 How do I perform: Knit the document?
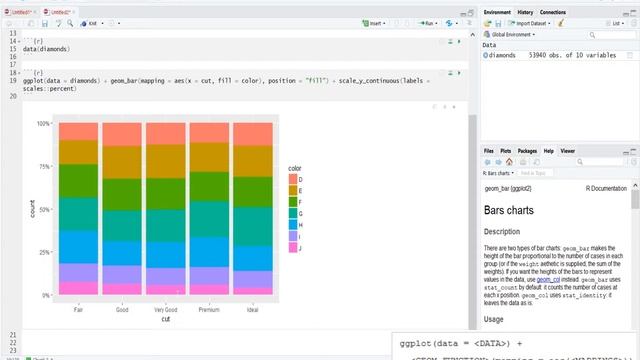[x=89, y=24]
